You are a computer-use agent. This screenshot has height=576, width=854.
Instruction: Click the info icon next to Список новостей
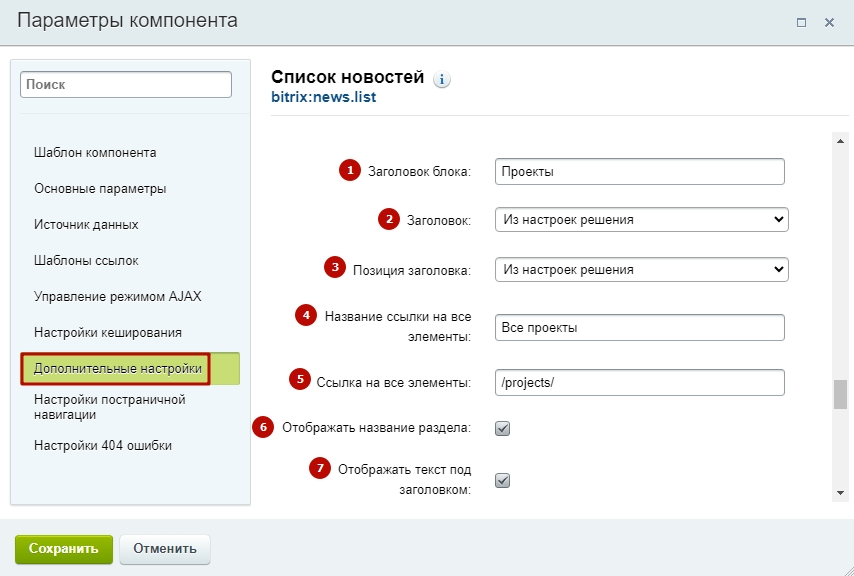[x=442, y=79]
